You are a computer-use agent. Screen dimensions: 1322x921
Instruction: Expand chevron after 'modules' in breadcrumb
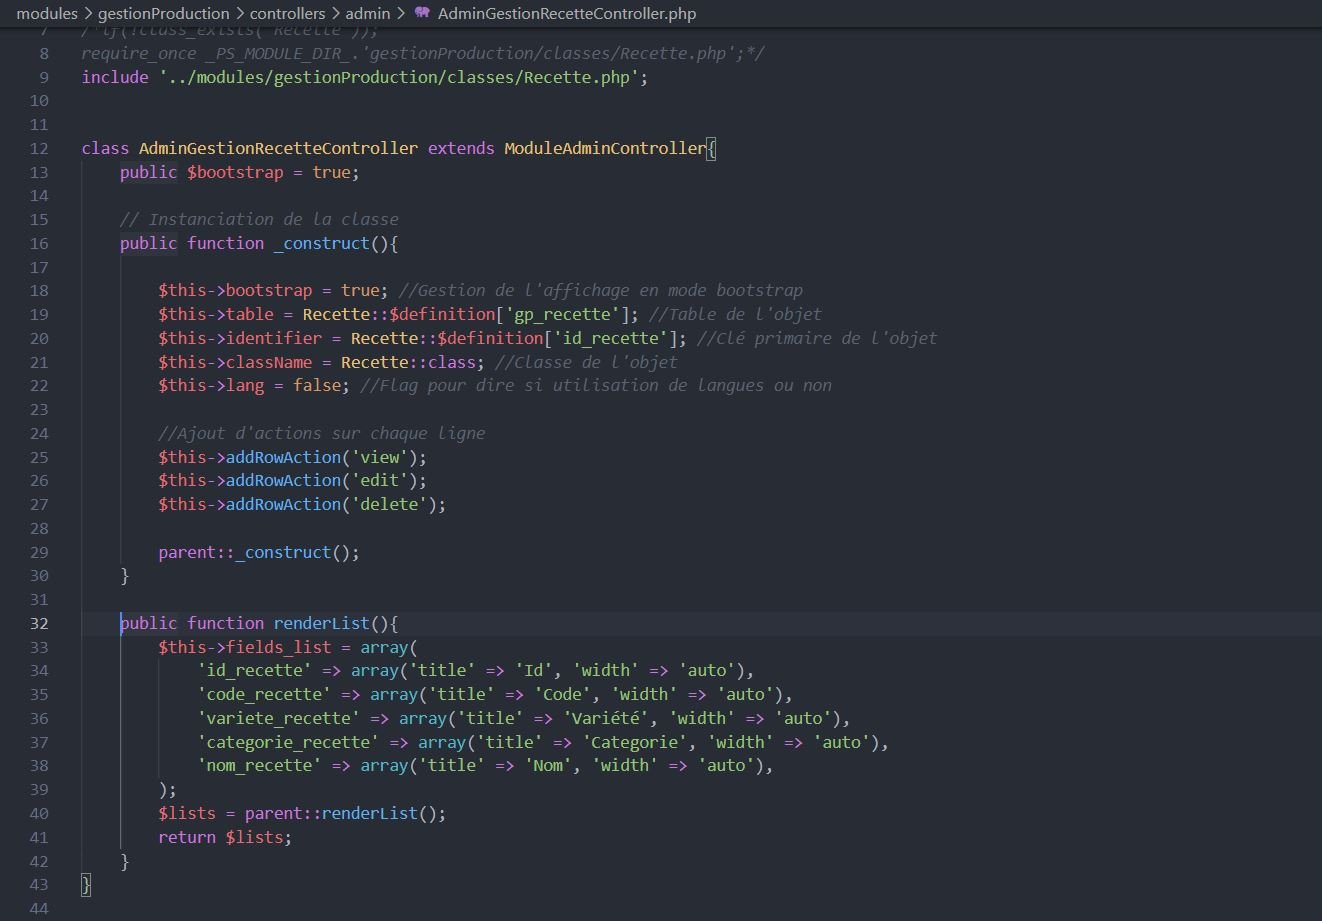pos(88,14)
